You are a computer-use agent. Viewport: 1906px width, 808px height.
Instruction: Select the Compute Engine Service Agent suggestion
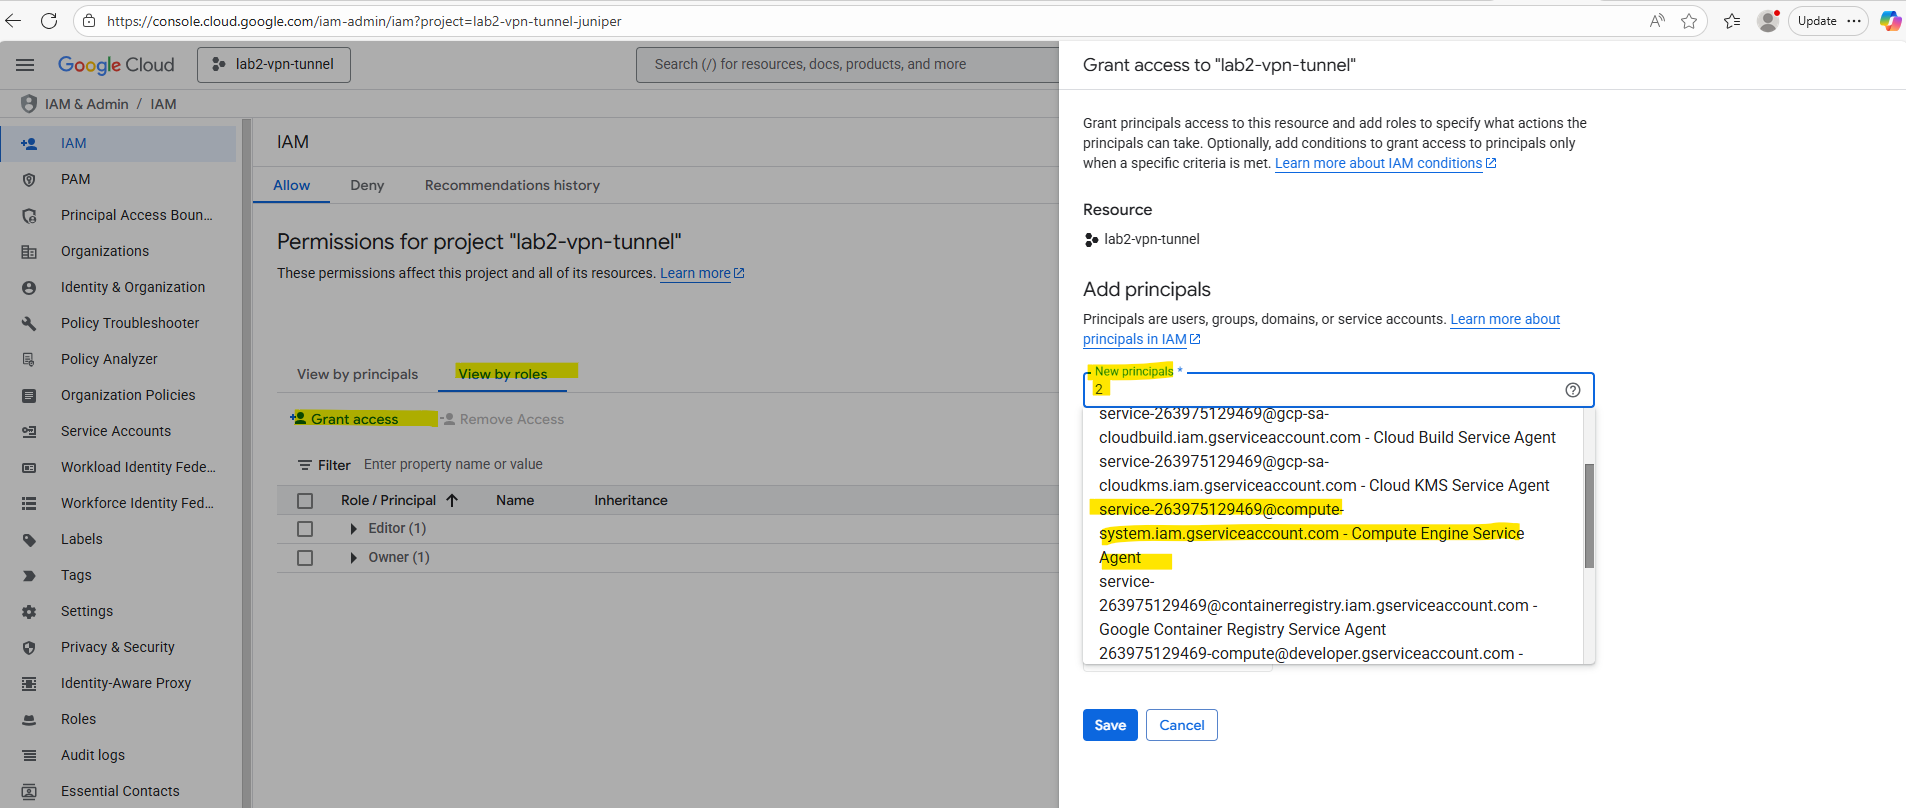pos(1310,533)
